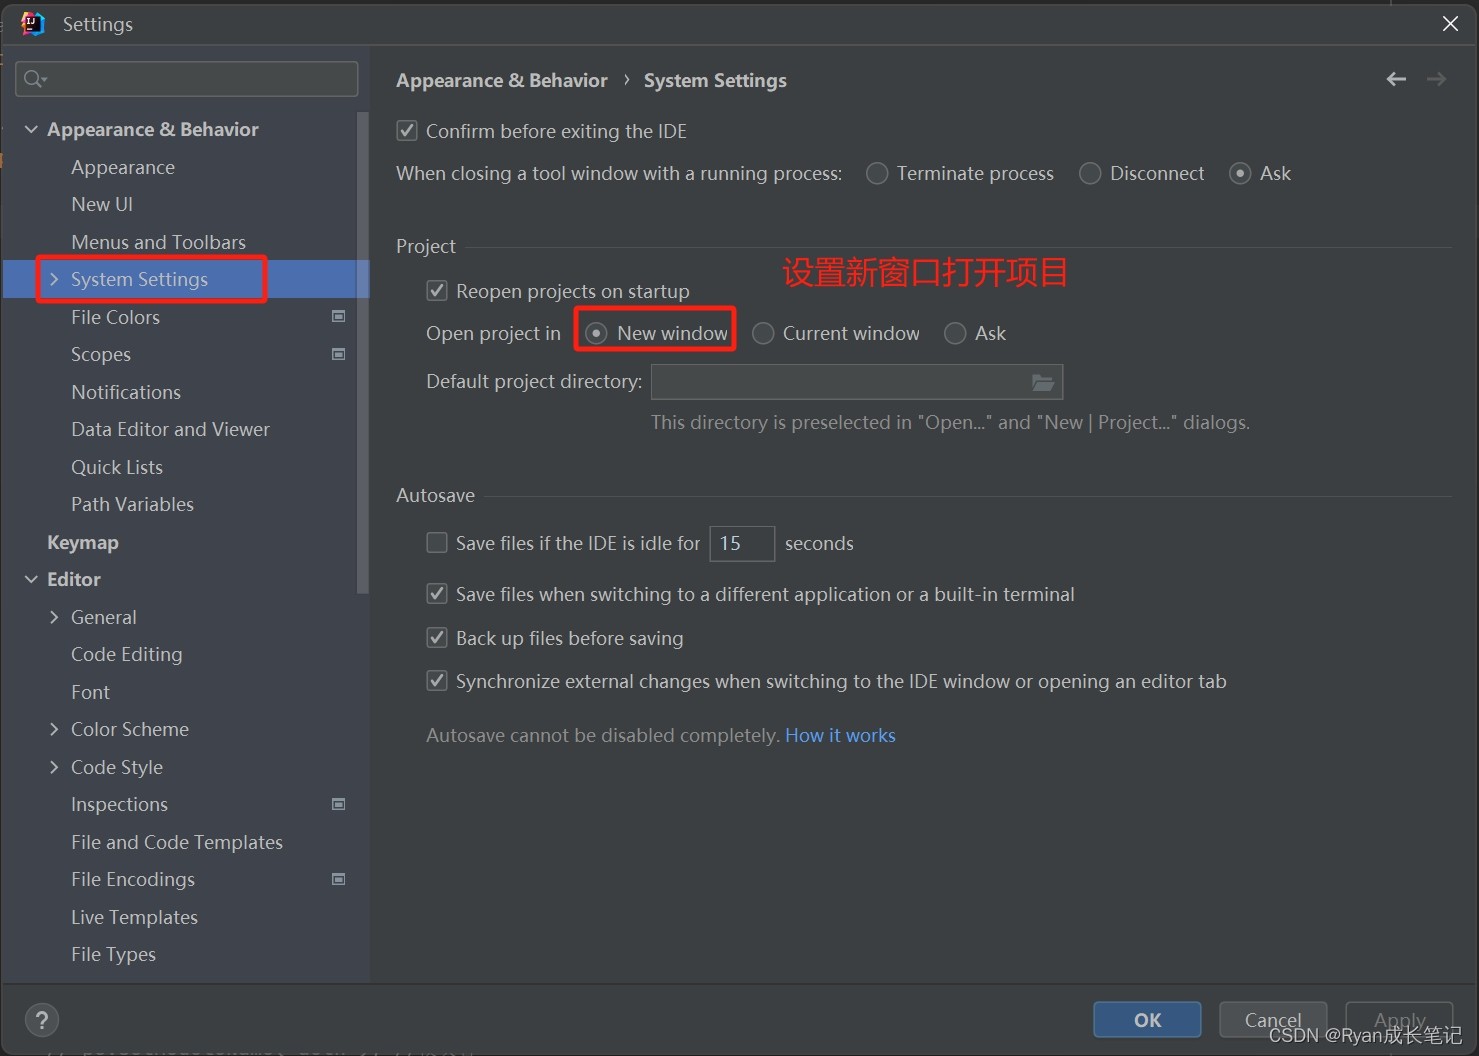Close the Settings dialog with the X
Image resolution: width=1479 pixels, height=1056 pixels.
[x=1450, y=24]
